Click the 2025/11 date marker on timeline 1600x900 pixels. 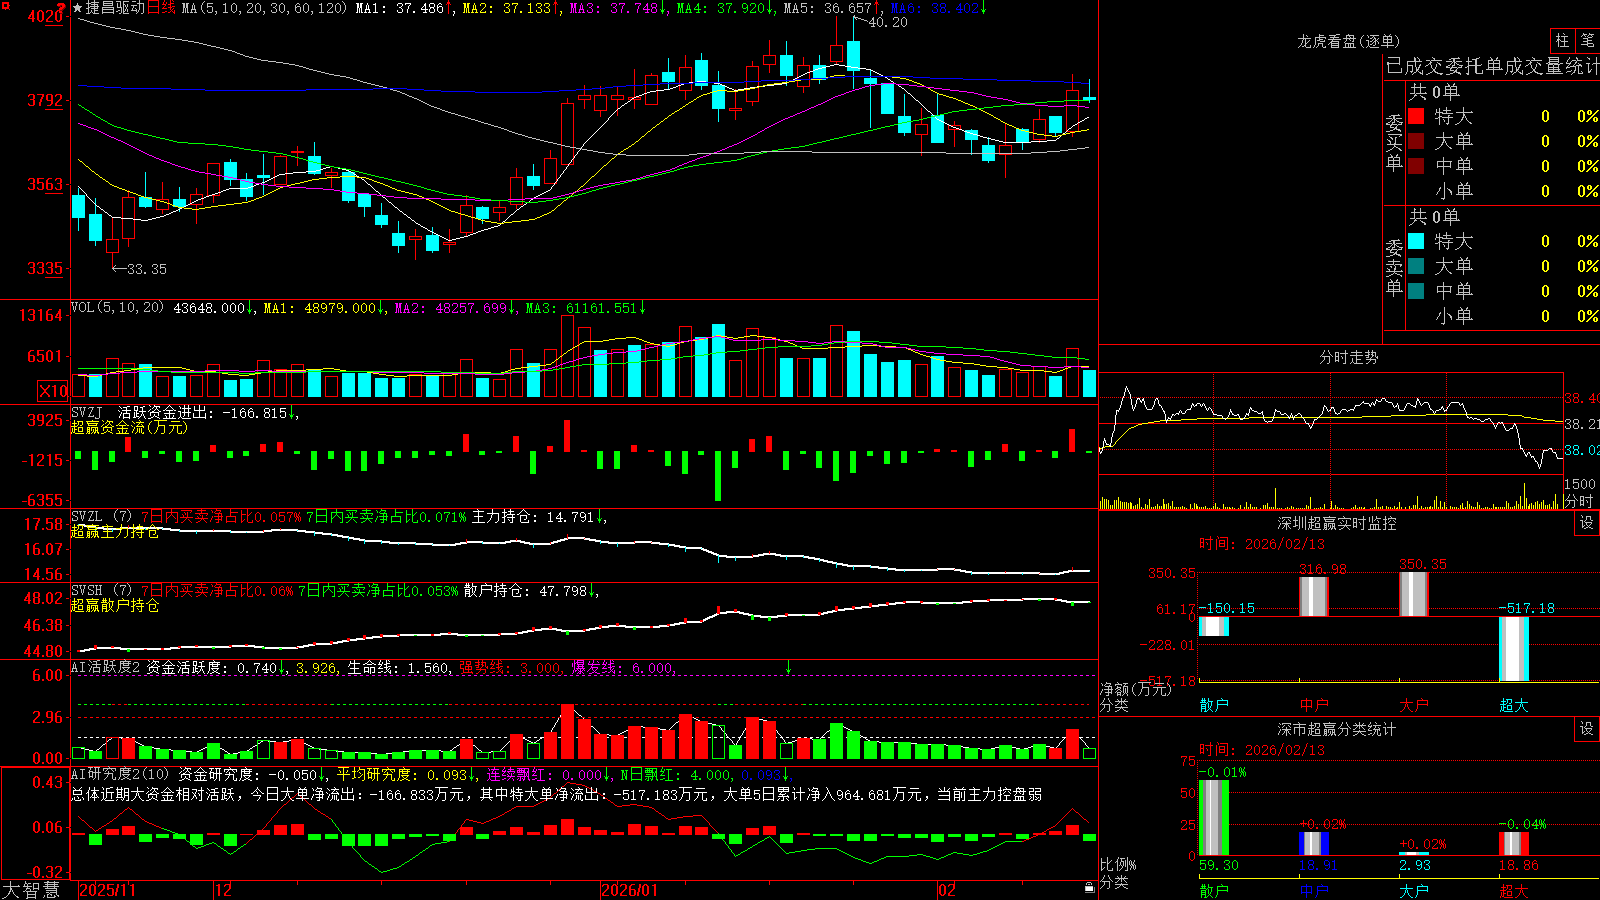(x=107, y=890)
